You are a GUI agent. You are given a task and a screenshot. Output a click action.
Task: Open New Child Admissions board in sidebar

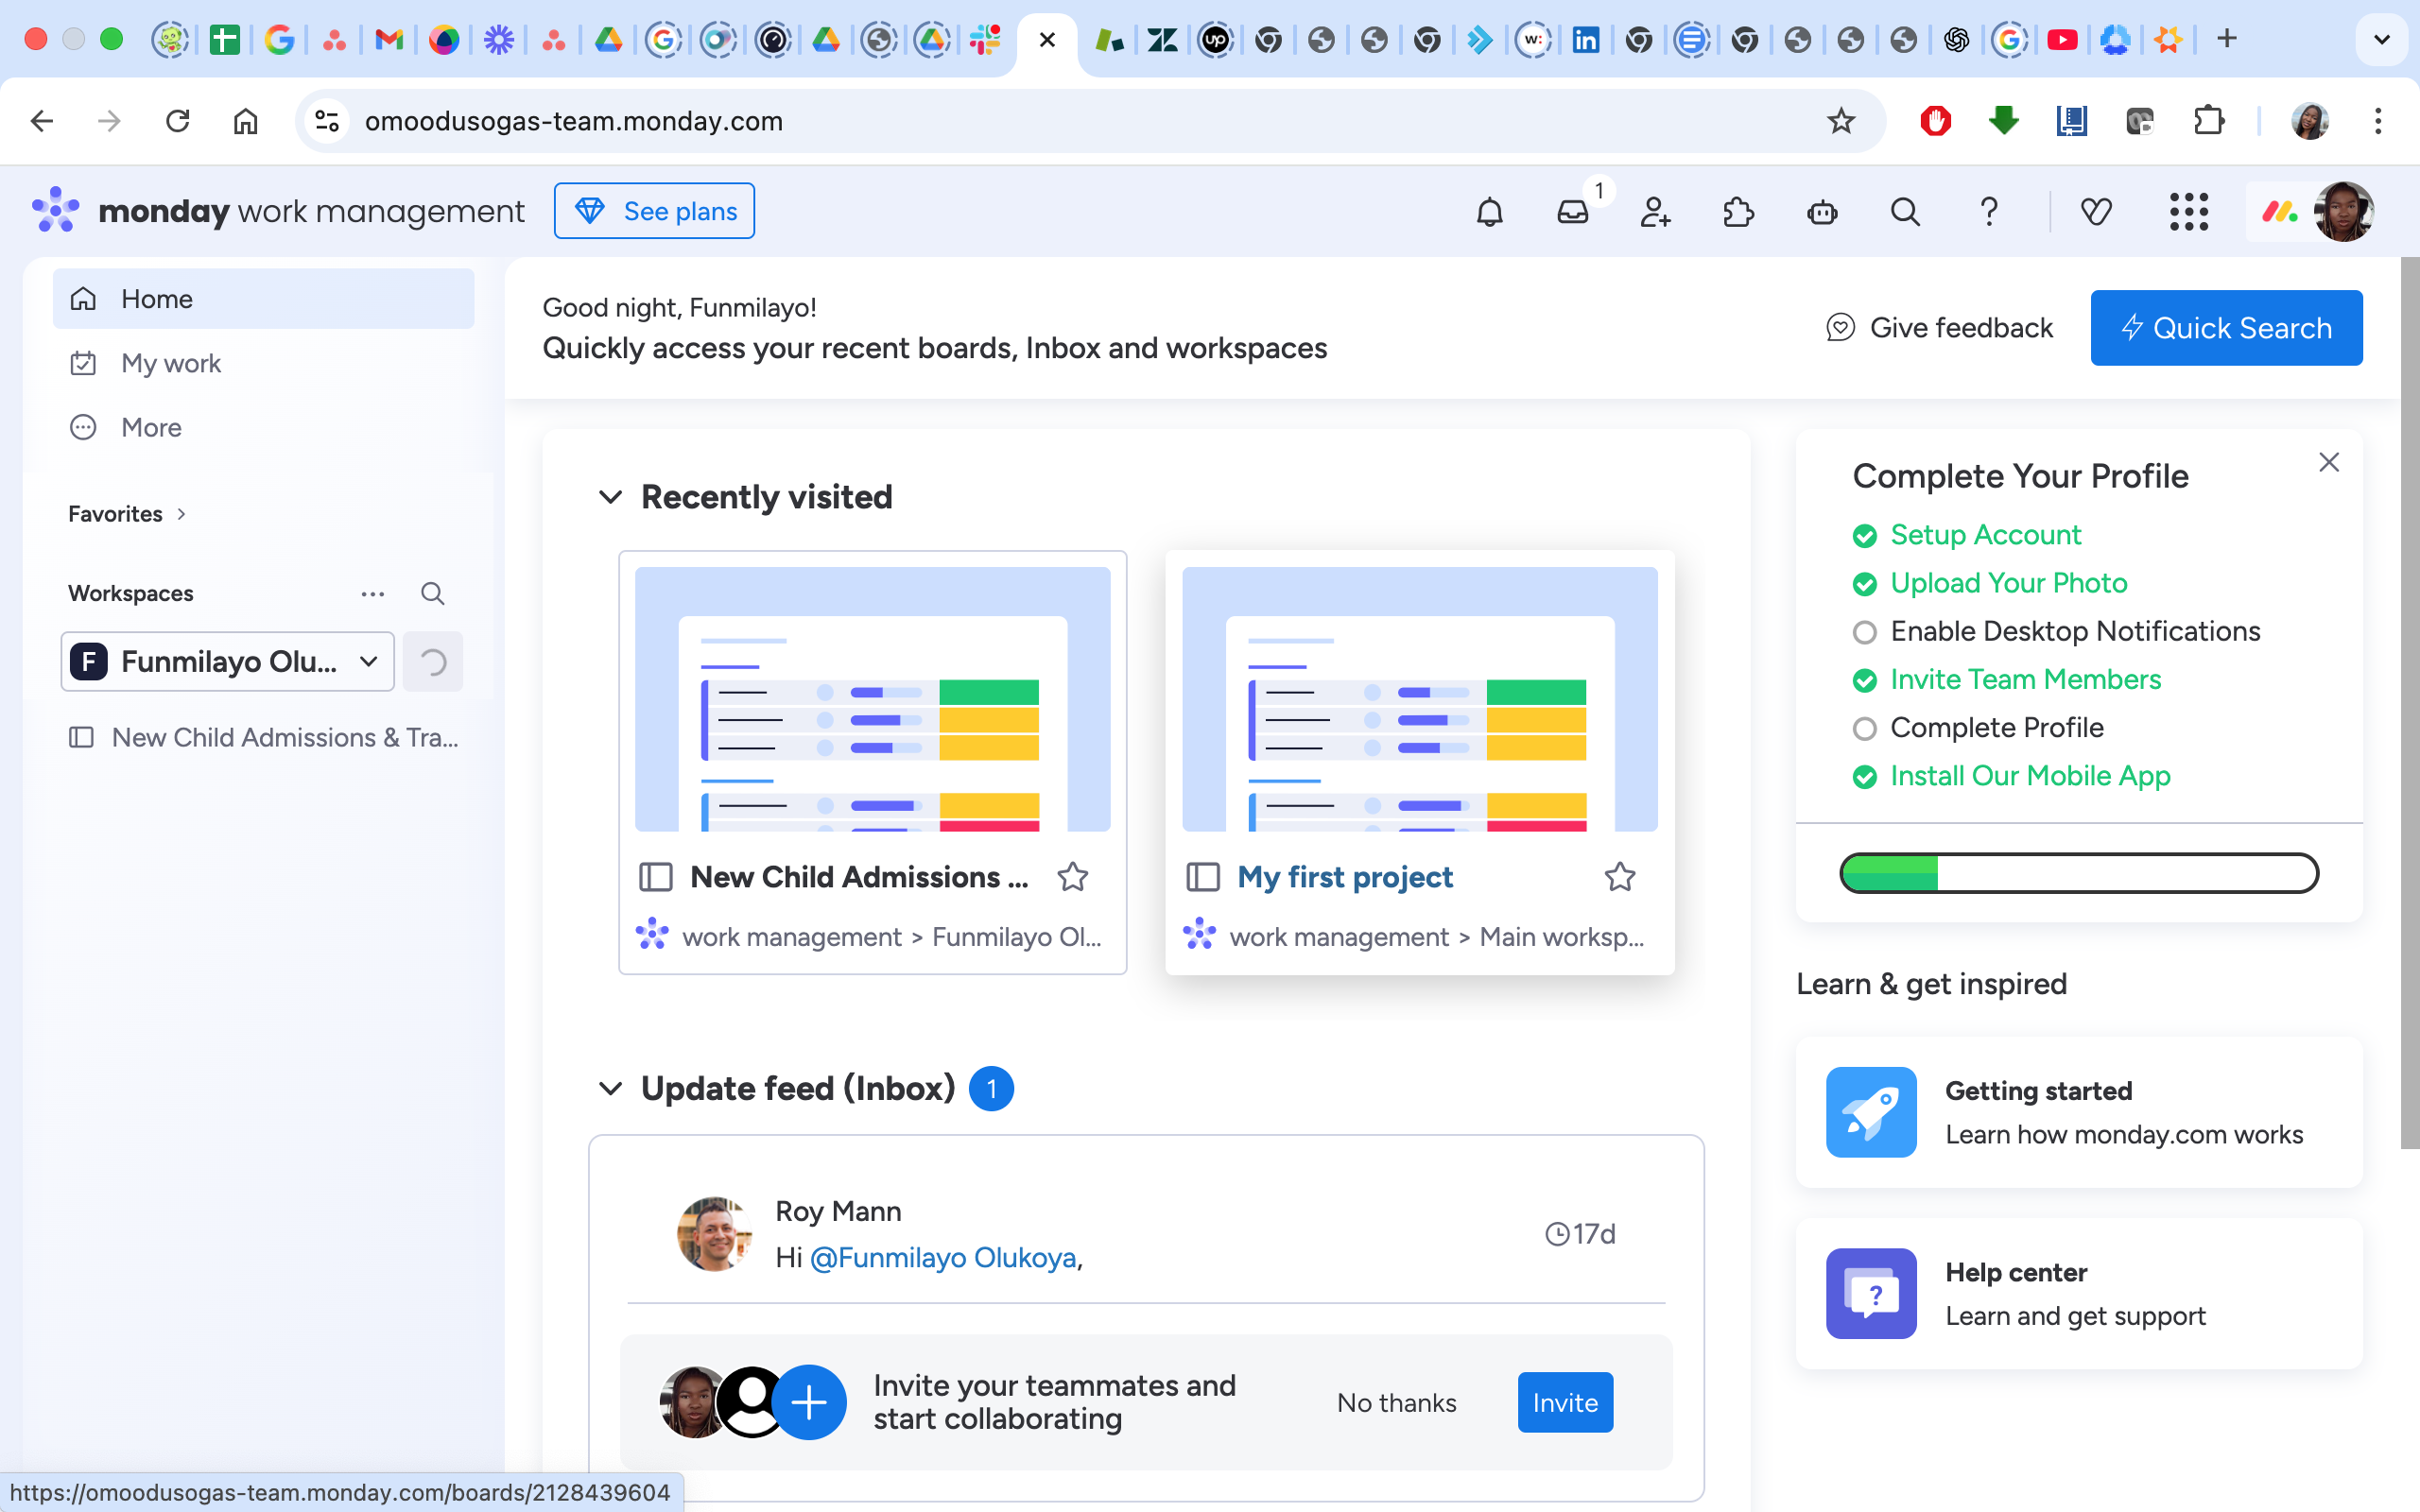tap(263, 738)
